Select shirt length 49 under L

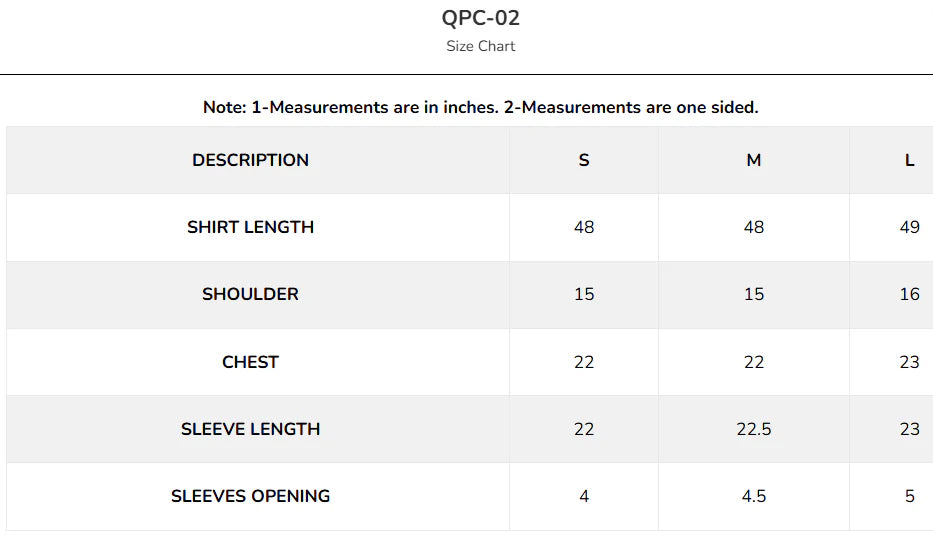(909, 227)
